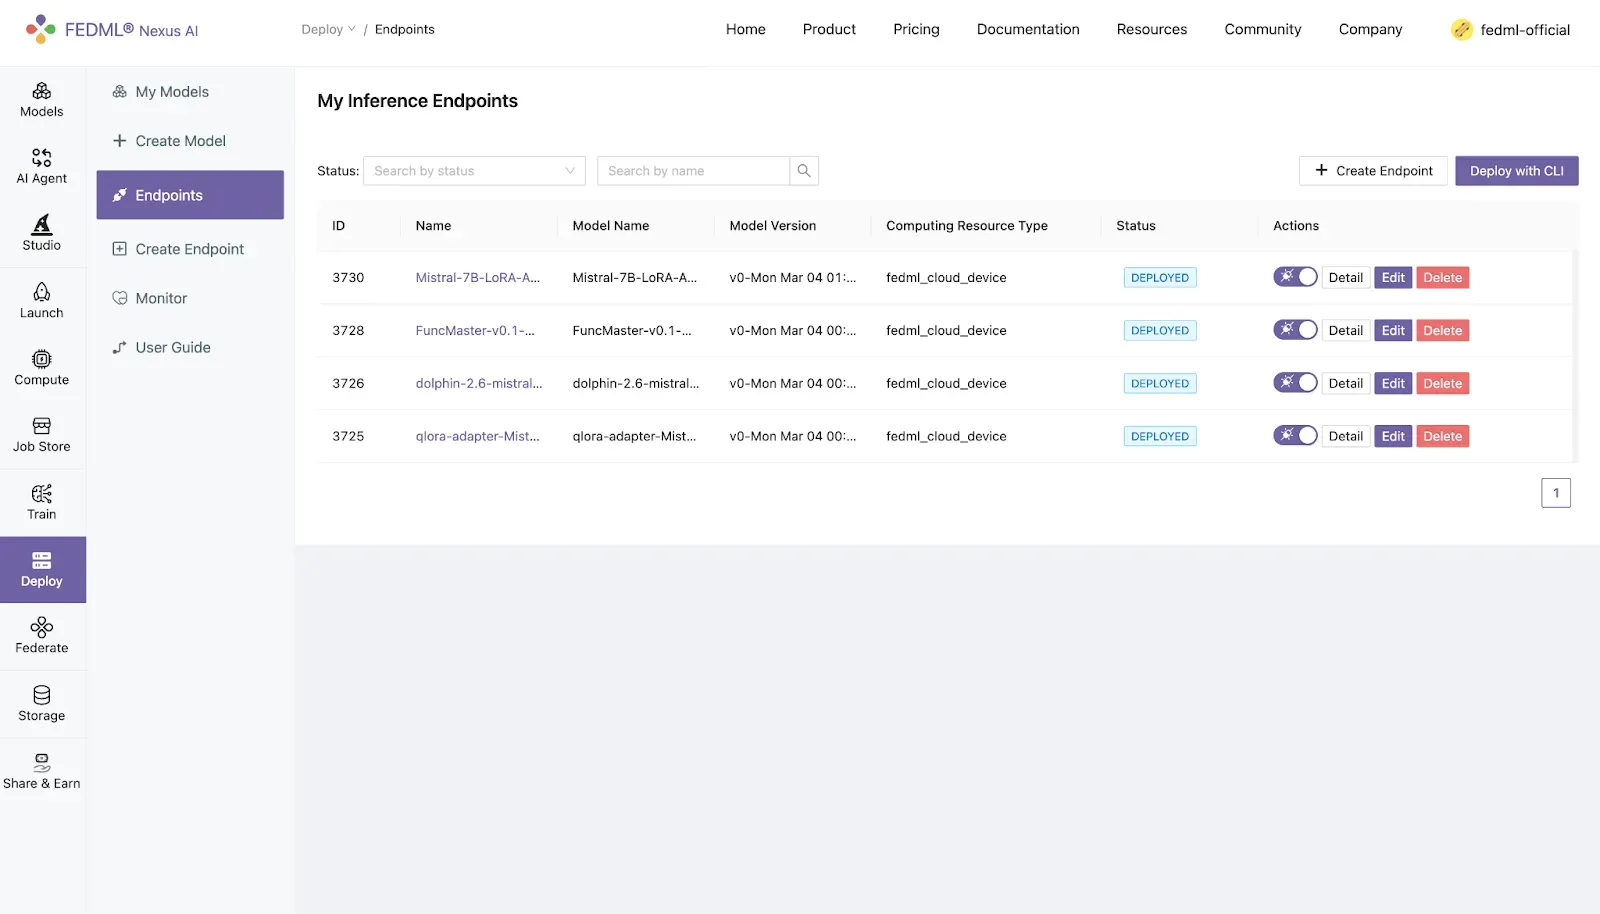Toggle endpoint 3730 on/off switch

1295,277
